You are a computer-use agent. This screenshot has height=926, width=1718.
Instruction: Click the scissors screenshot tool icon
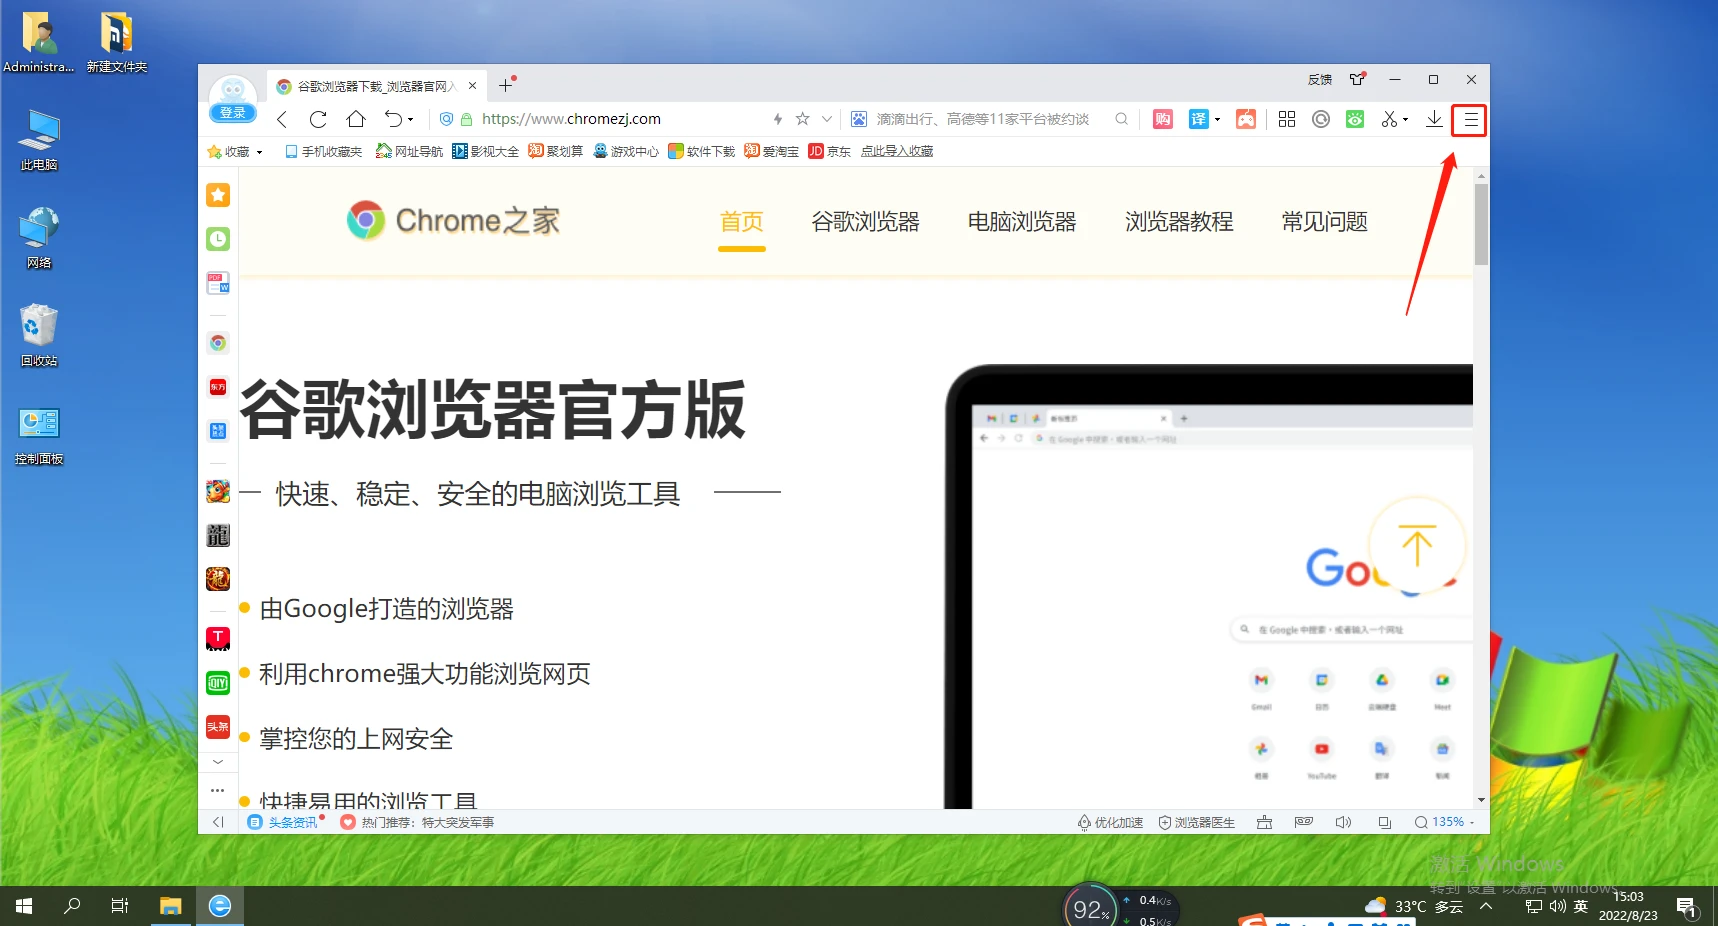[x=1389, y=119]
